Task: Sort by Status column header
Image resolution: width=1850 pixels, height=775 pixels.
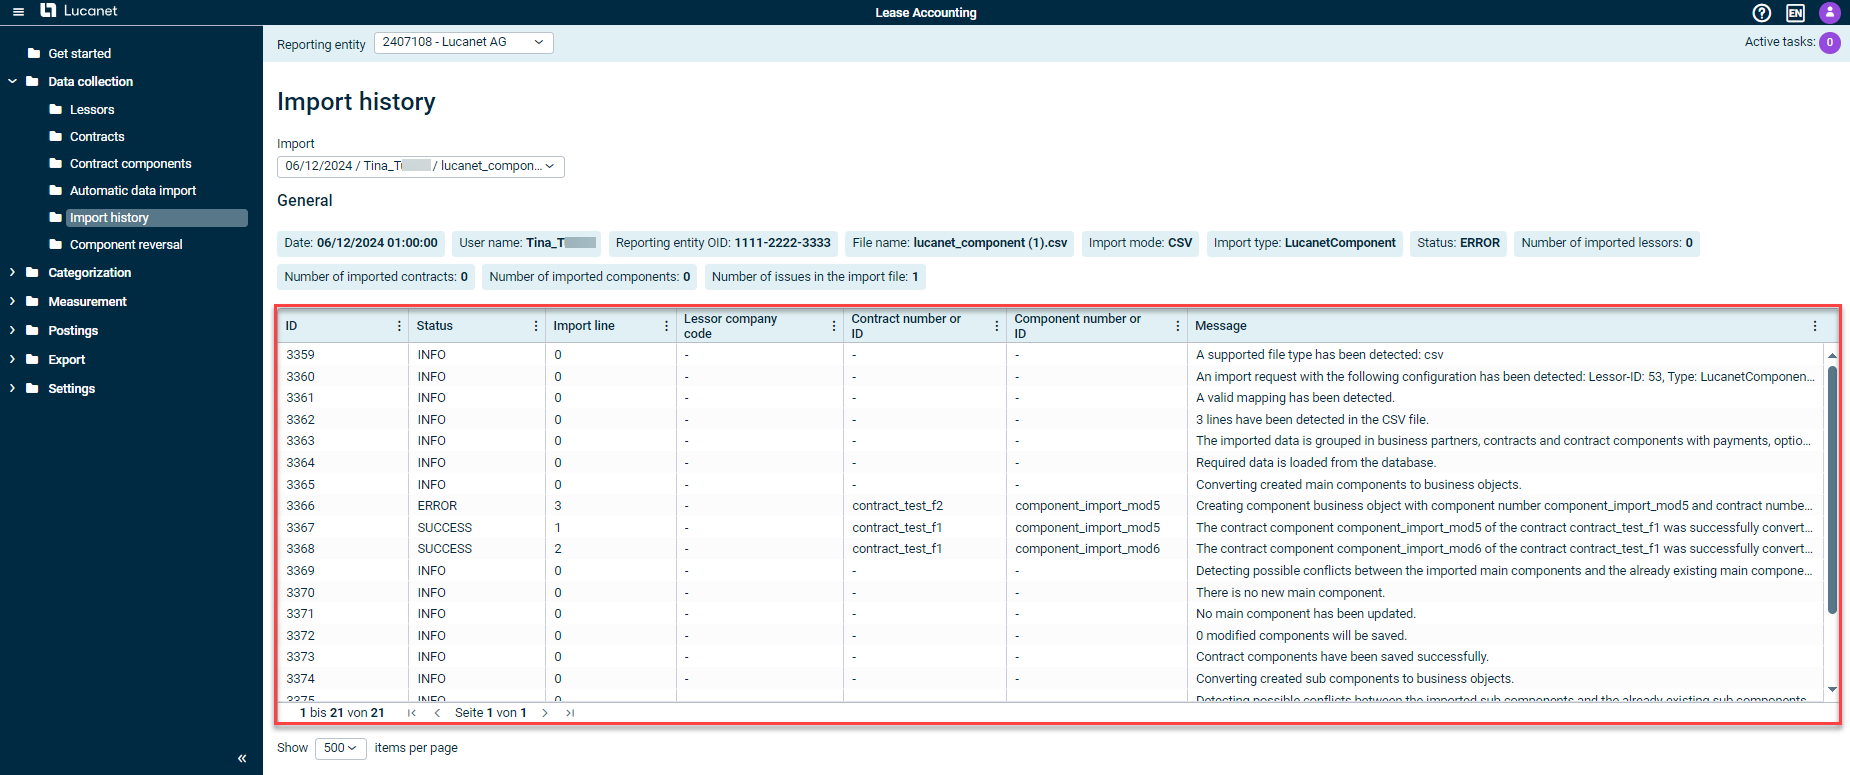Action: coord(434,326)
